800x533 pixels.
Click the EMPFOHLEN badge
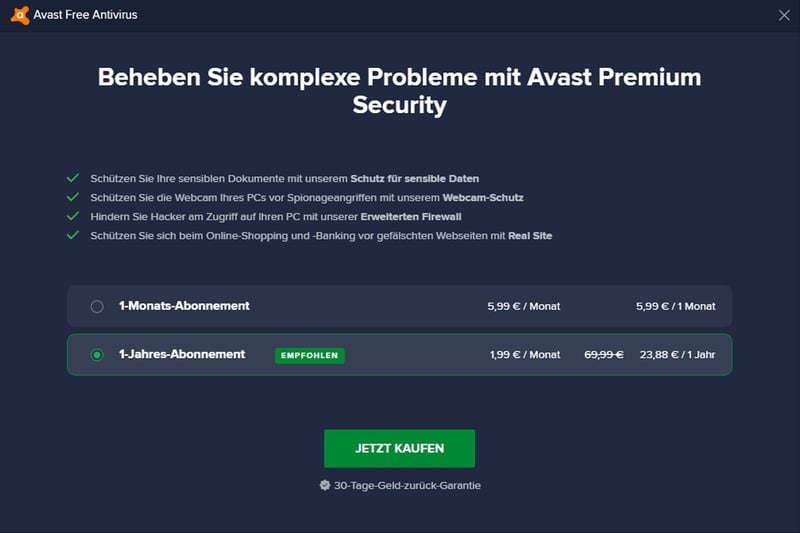(310, 356)
